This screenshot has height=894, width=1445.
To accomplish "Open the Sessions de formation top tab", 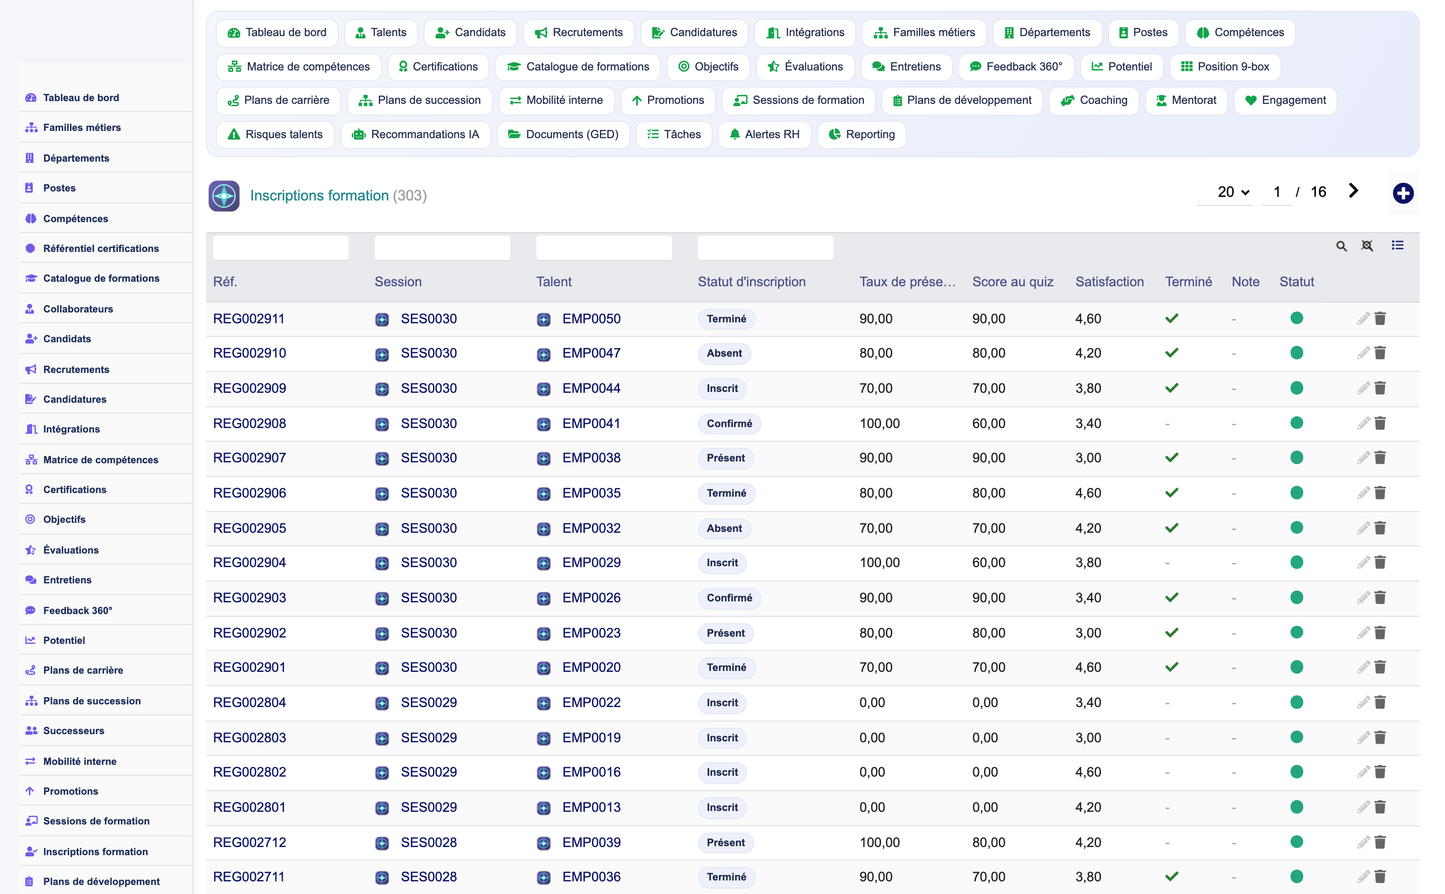I will pos(799,101).
